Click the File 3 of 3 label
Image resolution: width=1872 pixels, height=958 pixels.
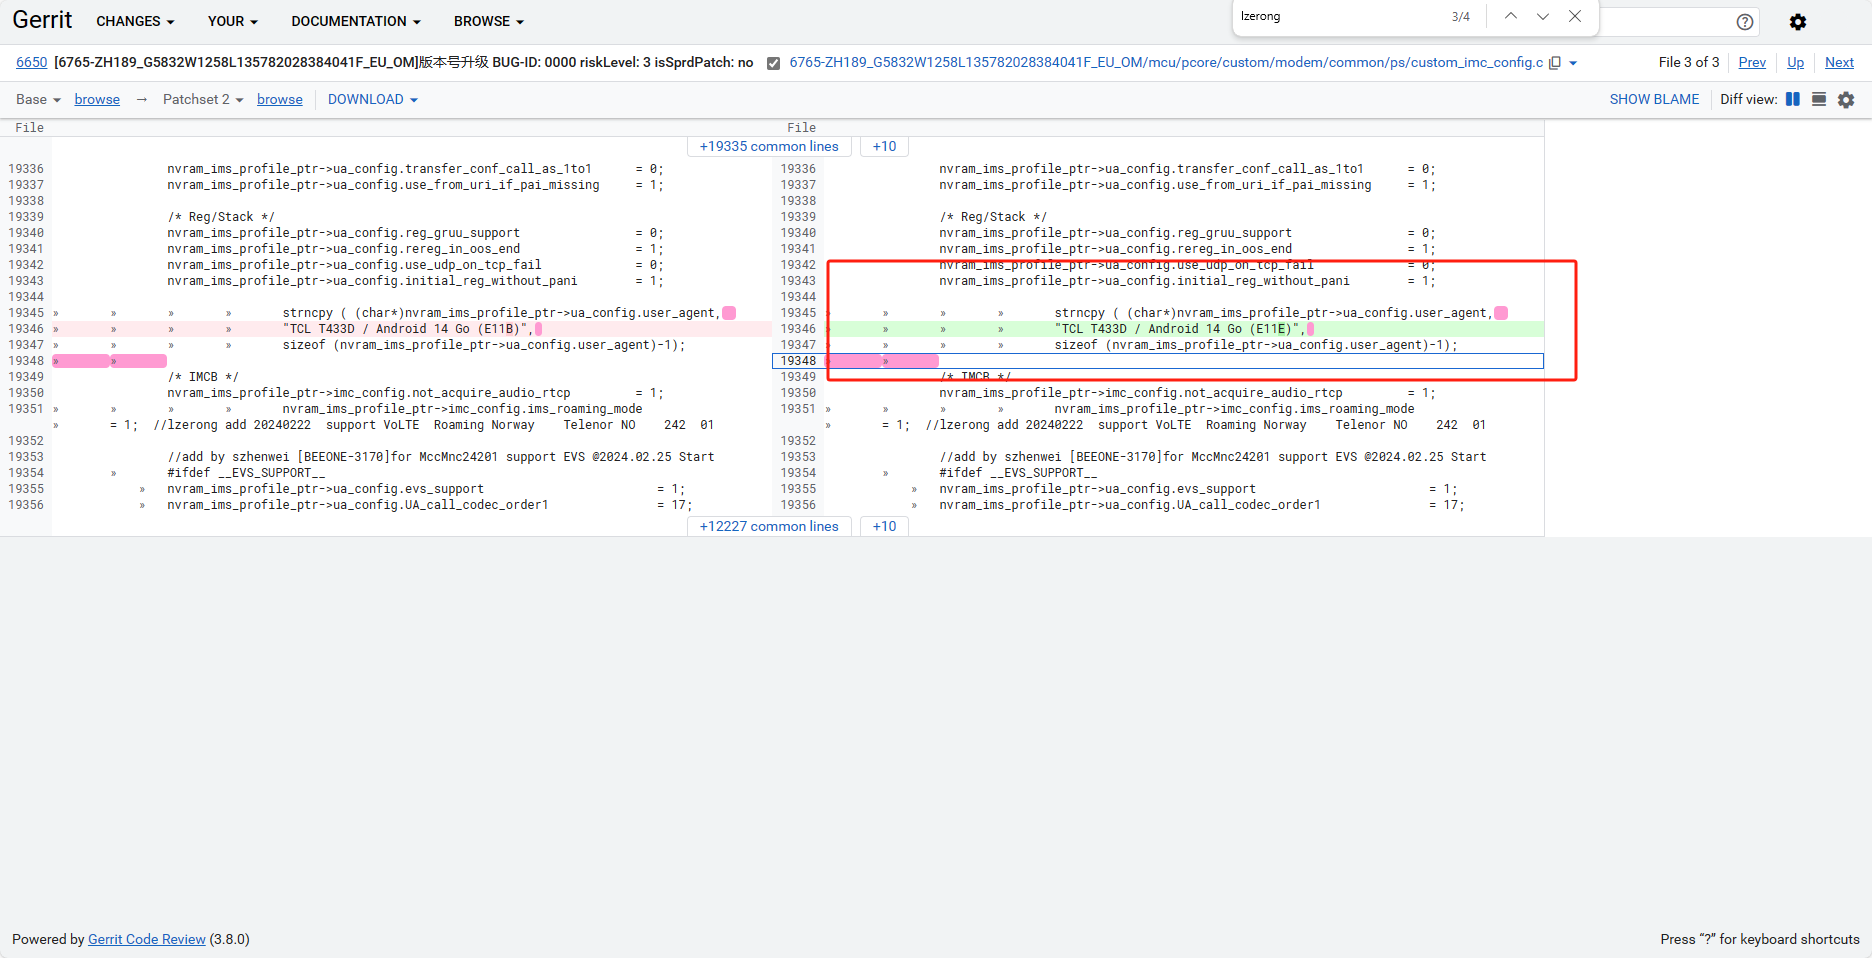[x=1689, y=62]
